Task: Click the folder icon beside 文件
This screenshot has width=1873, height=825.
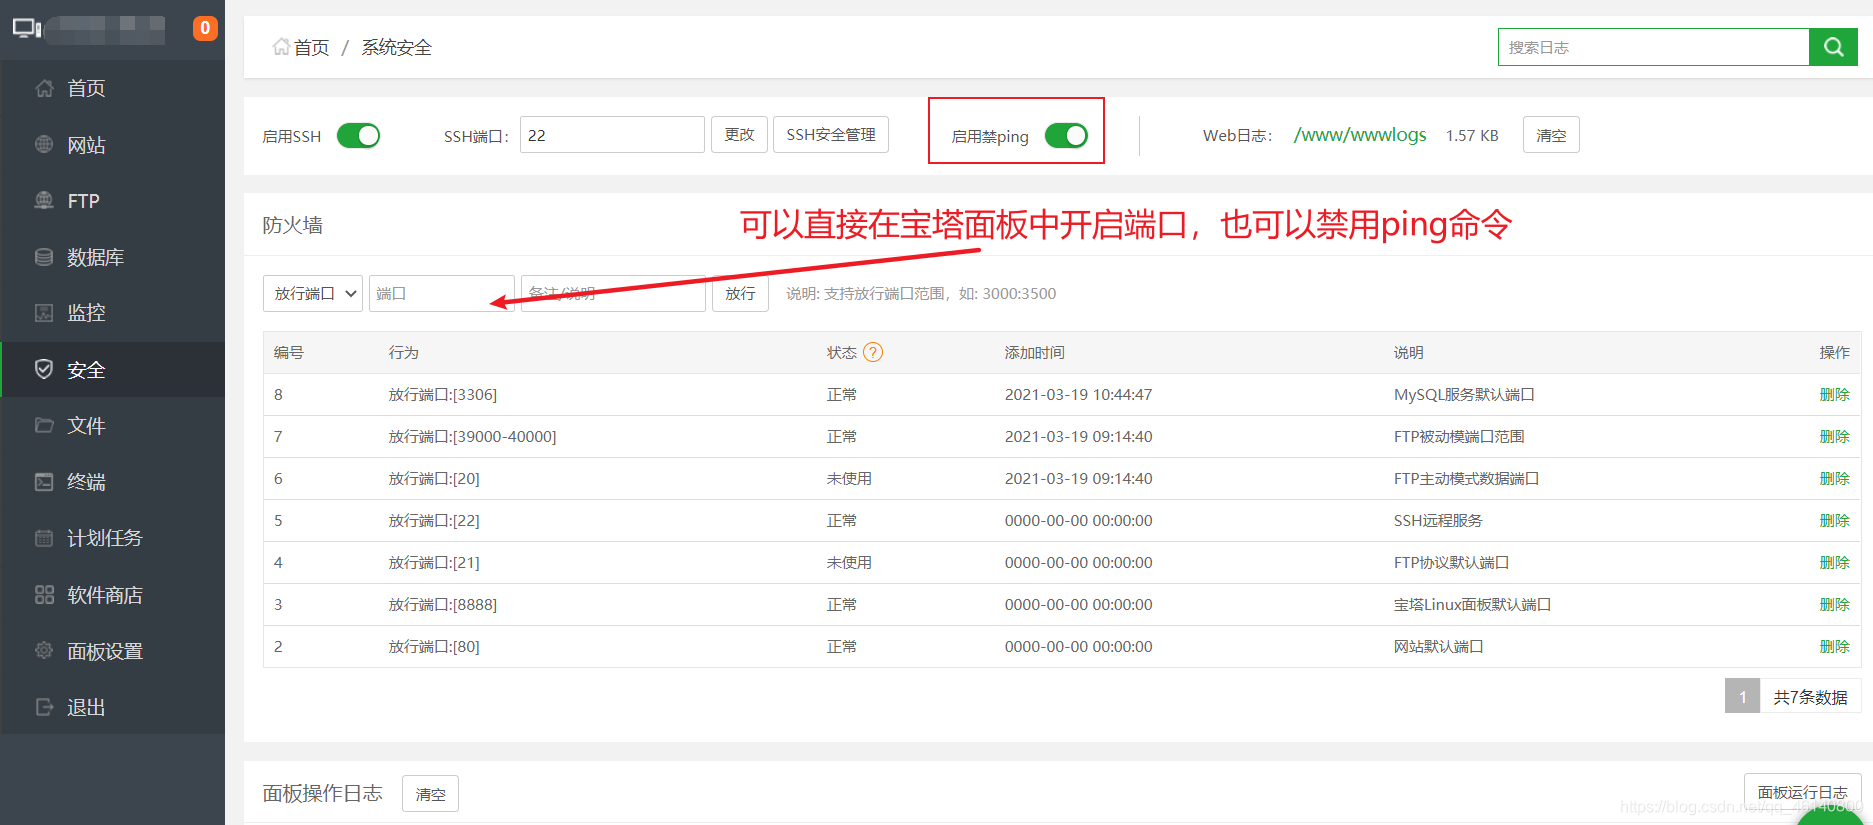Action: (44, 425)
